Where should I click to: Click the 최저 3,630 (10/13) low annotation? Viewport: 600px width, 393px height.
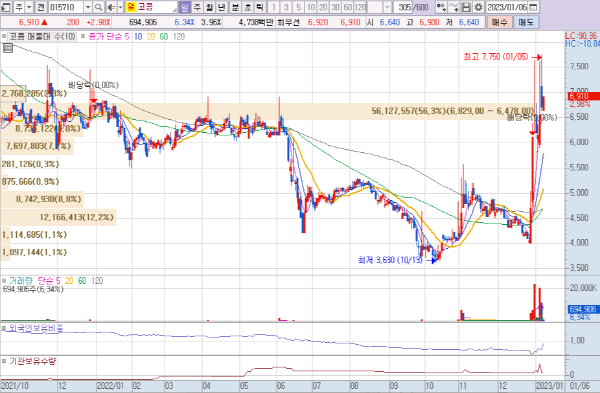(x=390, y=260)
